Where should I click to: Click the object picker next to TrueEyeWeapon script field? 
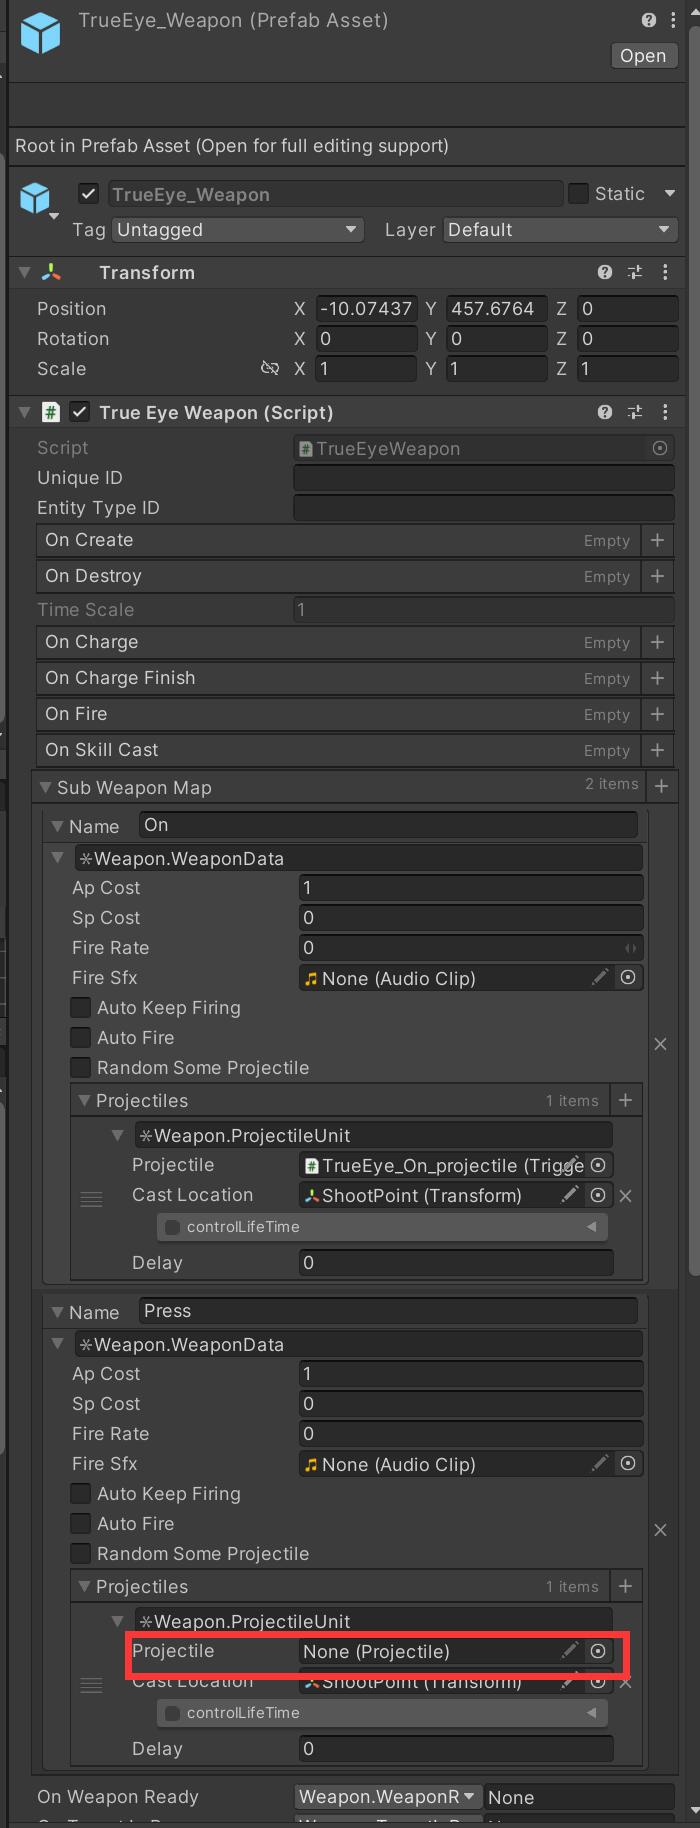pos(660,448)
